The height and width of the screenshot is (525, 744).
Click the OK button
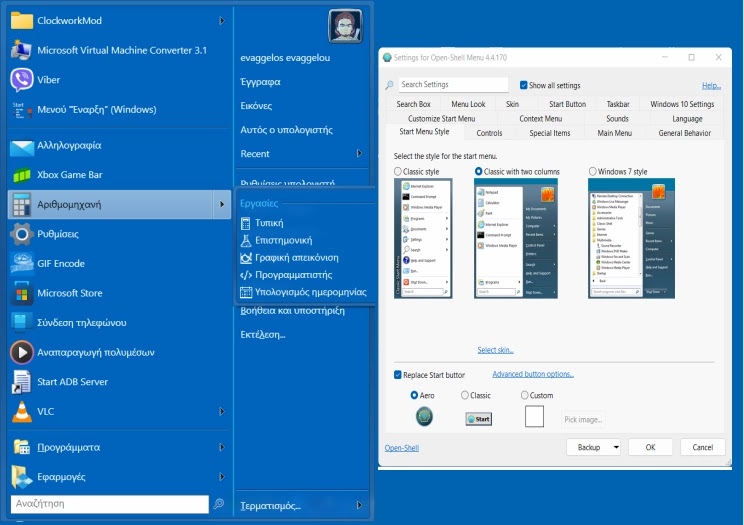pos(650,447)
